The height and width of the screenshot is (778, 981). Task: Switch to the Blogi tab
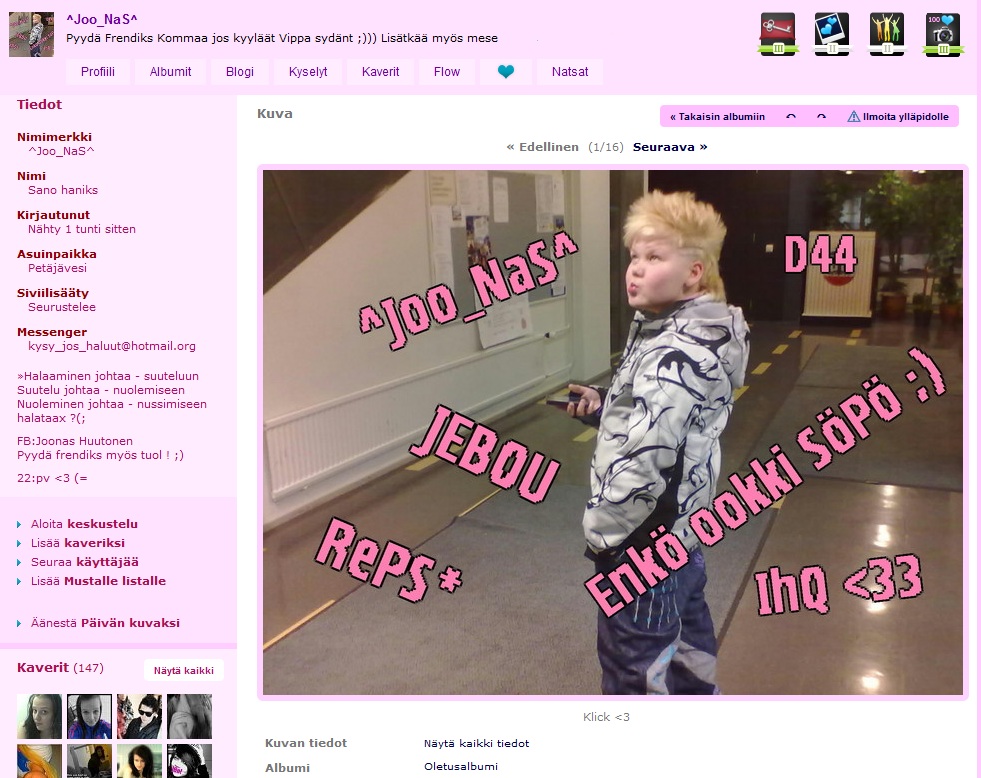pos(240,71)
